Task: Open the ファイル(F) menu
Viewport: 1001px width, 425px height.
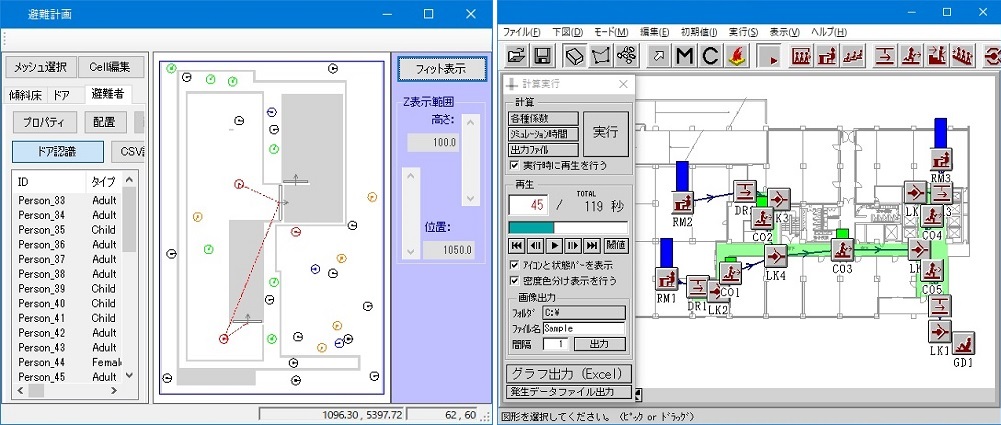Action: click(x=522, y=32)
